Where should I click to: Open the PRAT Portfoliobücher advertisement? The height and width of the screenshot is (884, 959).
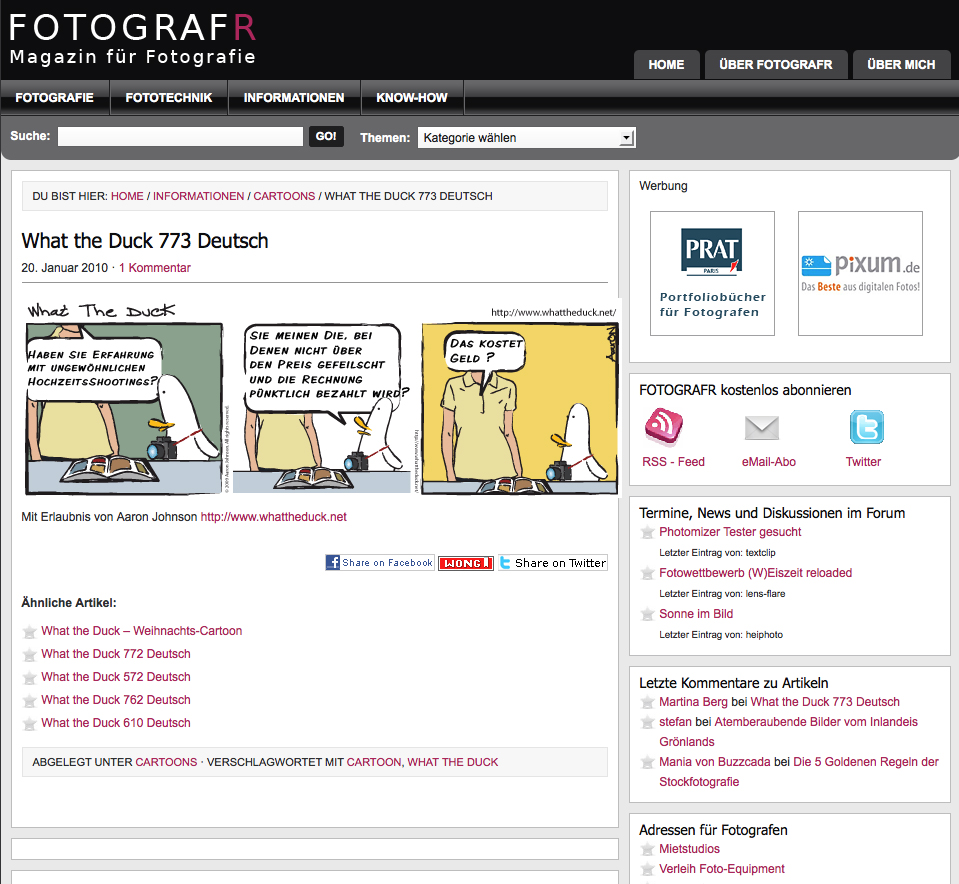coord(713,273)
